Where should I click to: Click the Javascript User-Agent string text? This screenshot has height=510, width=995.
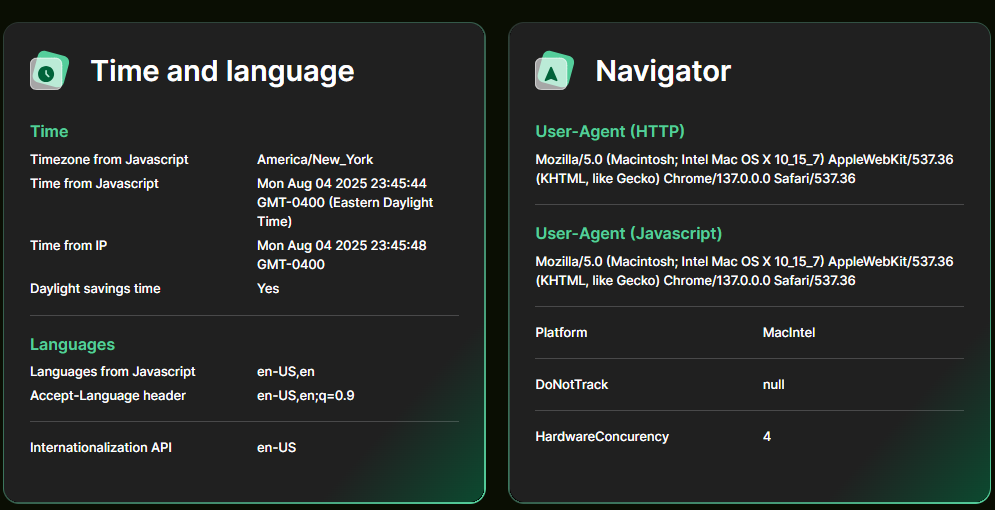[744, 271]
